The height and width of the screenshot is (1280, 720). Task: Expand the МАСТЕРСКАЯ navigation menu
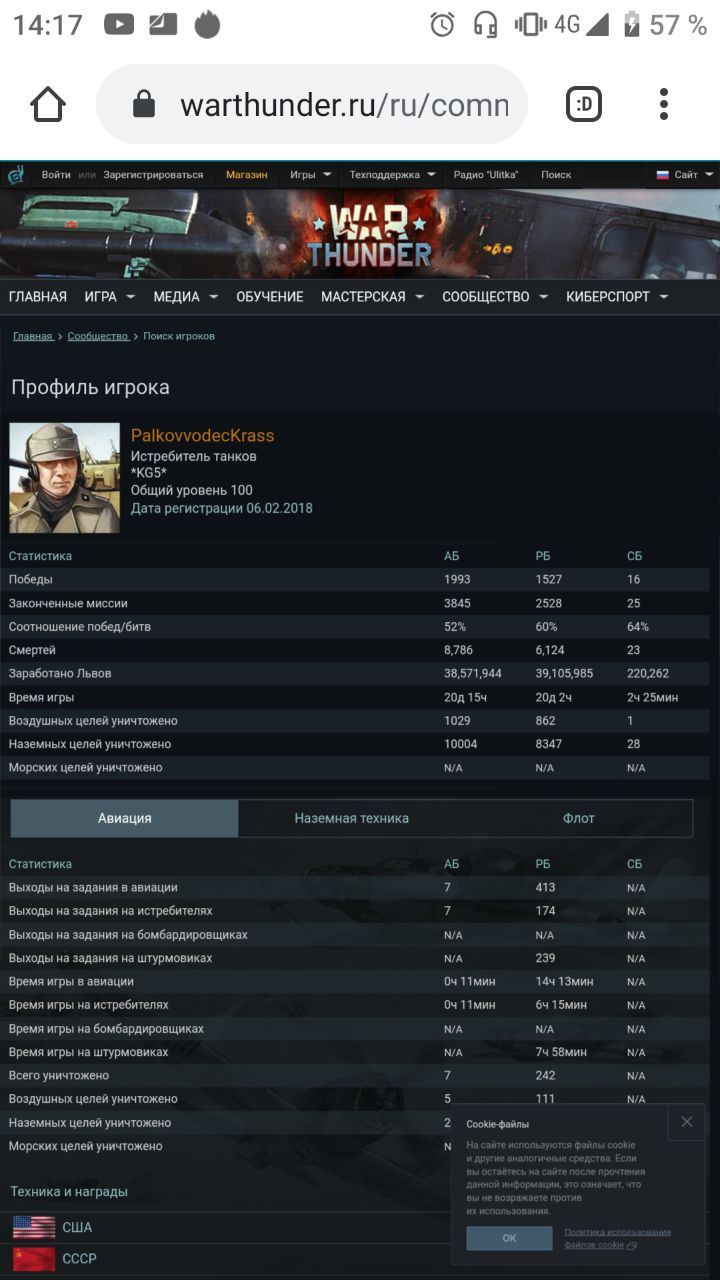click(372, 297)
